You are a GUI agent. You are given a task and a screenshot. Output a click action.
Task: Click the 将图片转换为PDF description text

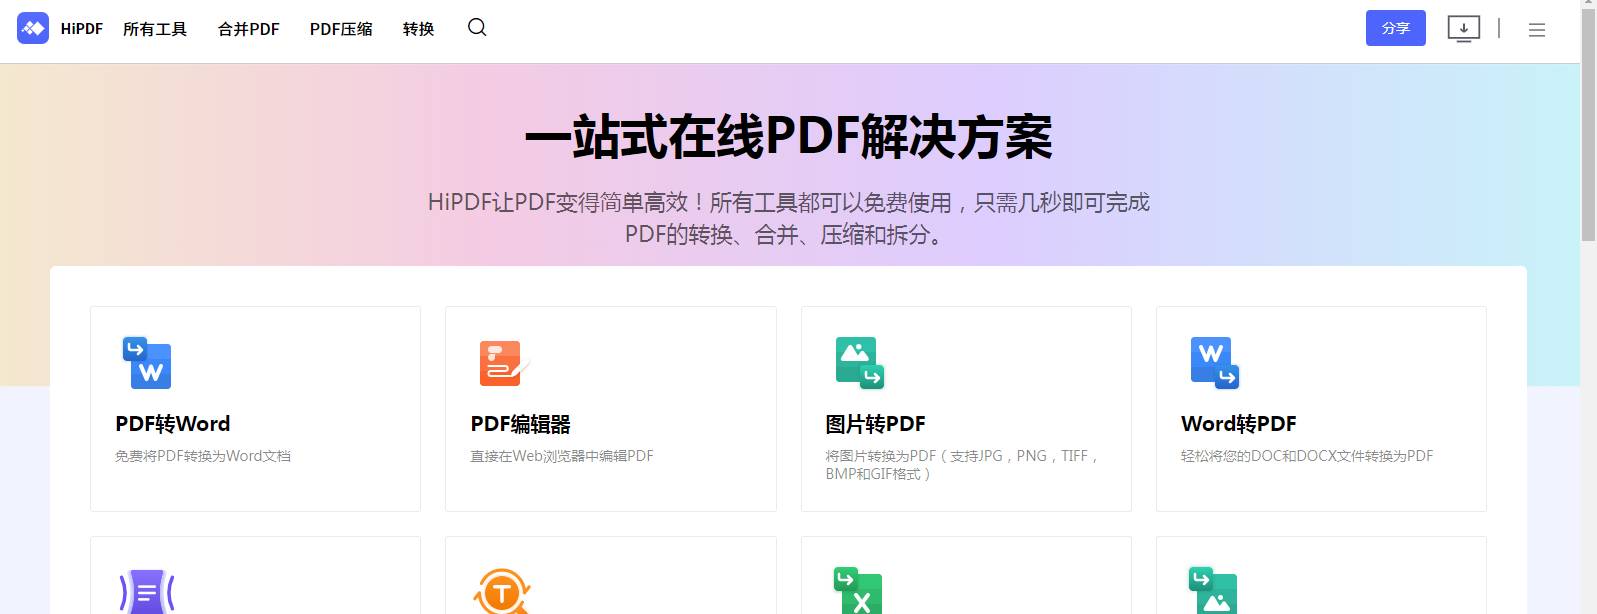point(963,465)
